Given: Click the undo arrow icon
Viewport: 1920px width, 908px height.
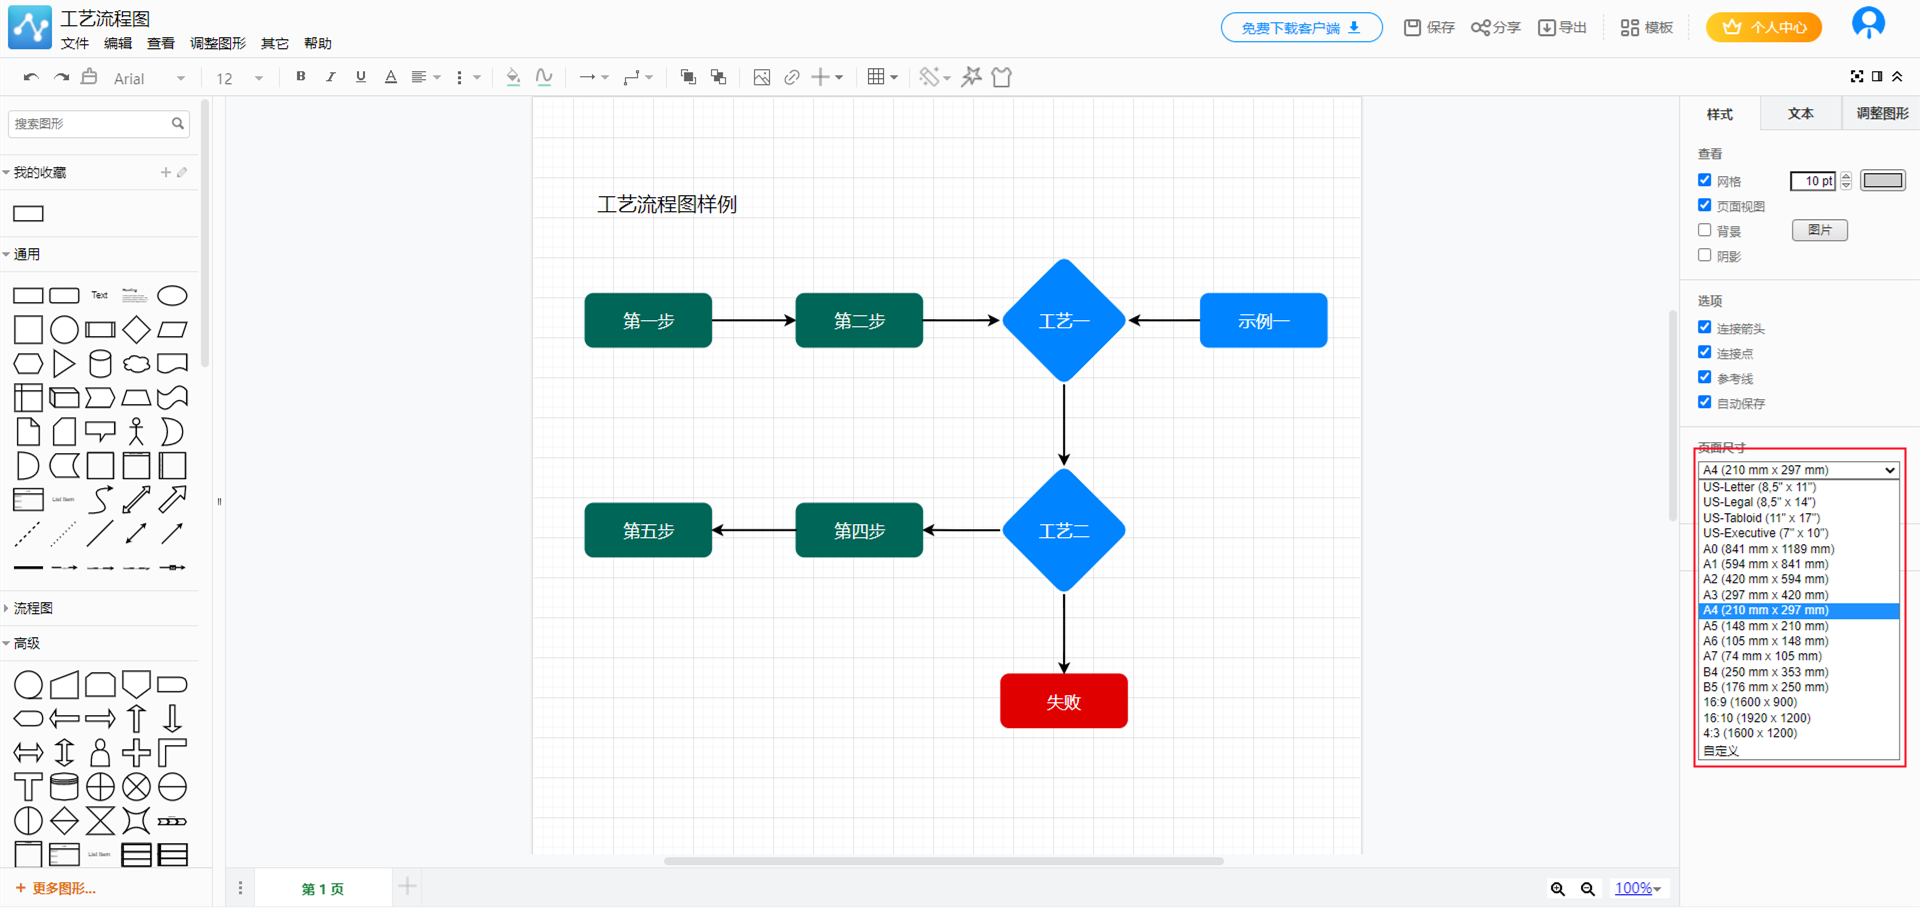Looking at the screenshot, I should [x=31, y=77].
